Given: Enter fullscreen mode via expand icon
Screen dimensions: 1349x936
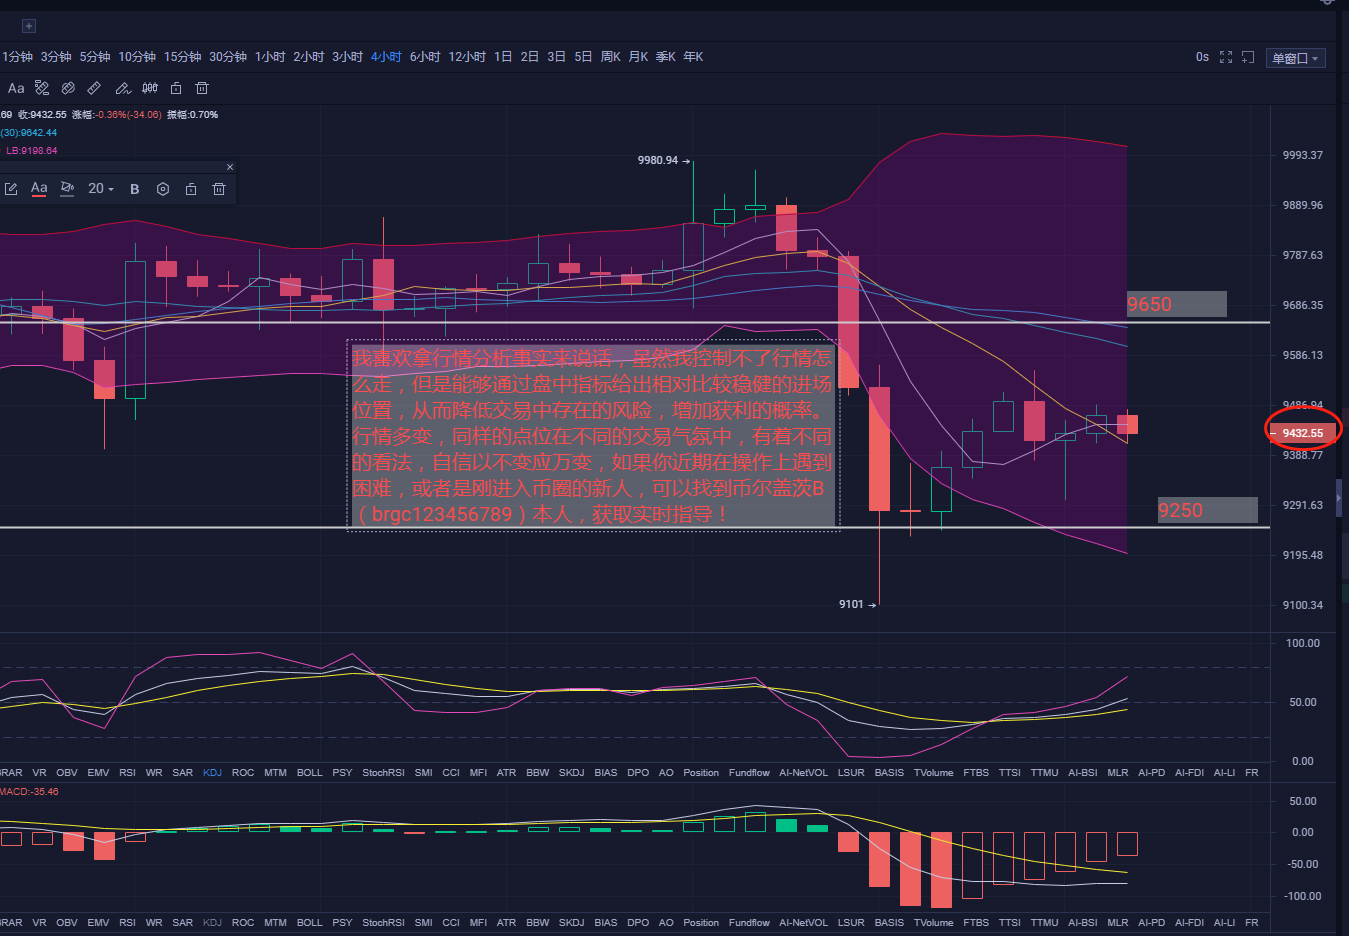Looking at the screenshot, I should pos(1226,58).
